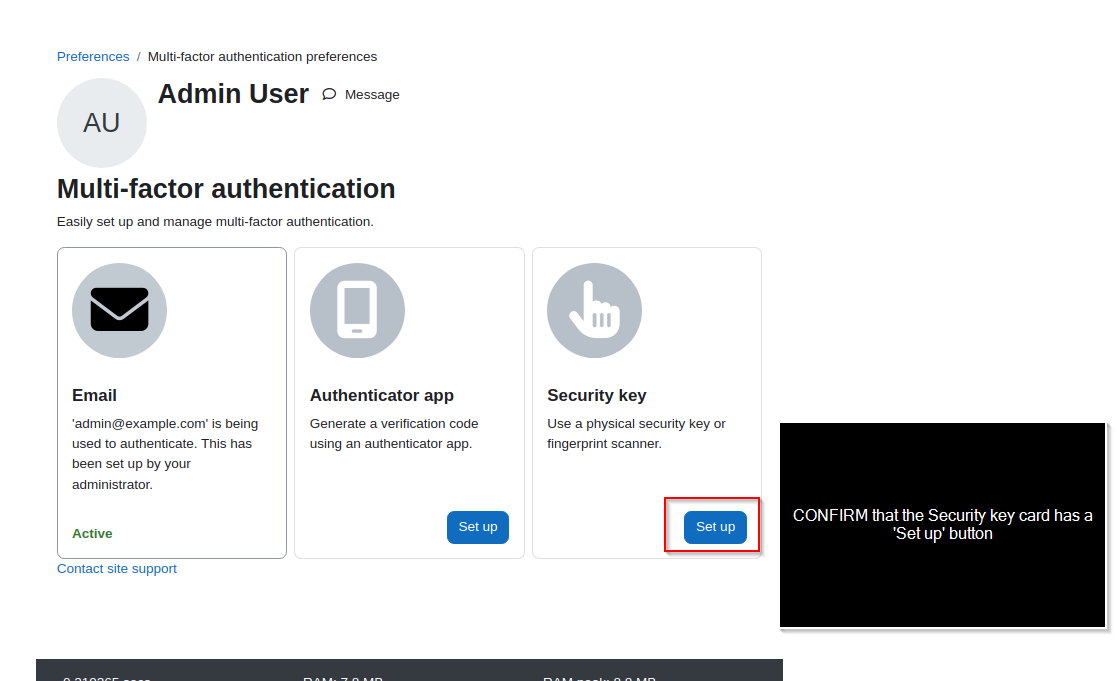
Task: Click the Security key card heading
Action: coord(597,395)
